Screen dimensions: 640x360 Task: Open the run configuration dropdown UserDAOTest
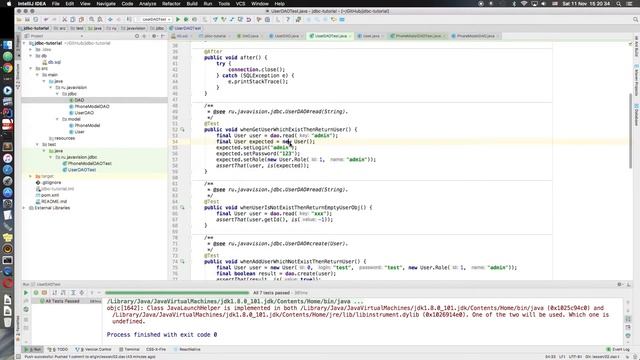pyautogui.click(x=155, y=20)
